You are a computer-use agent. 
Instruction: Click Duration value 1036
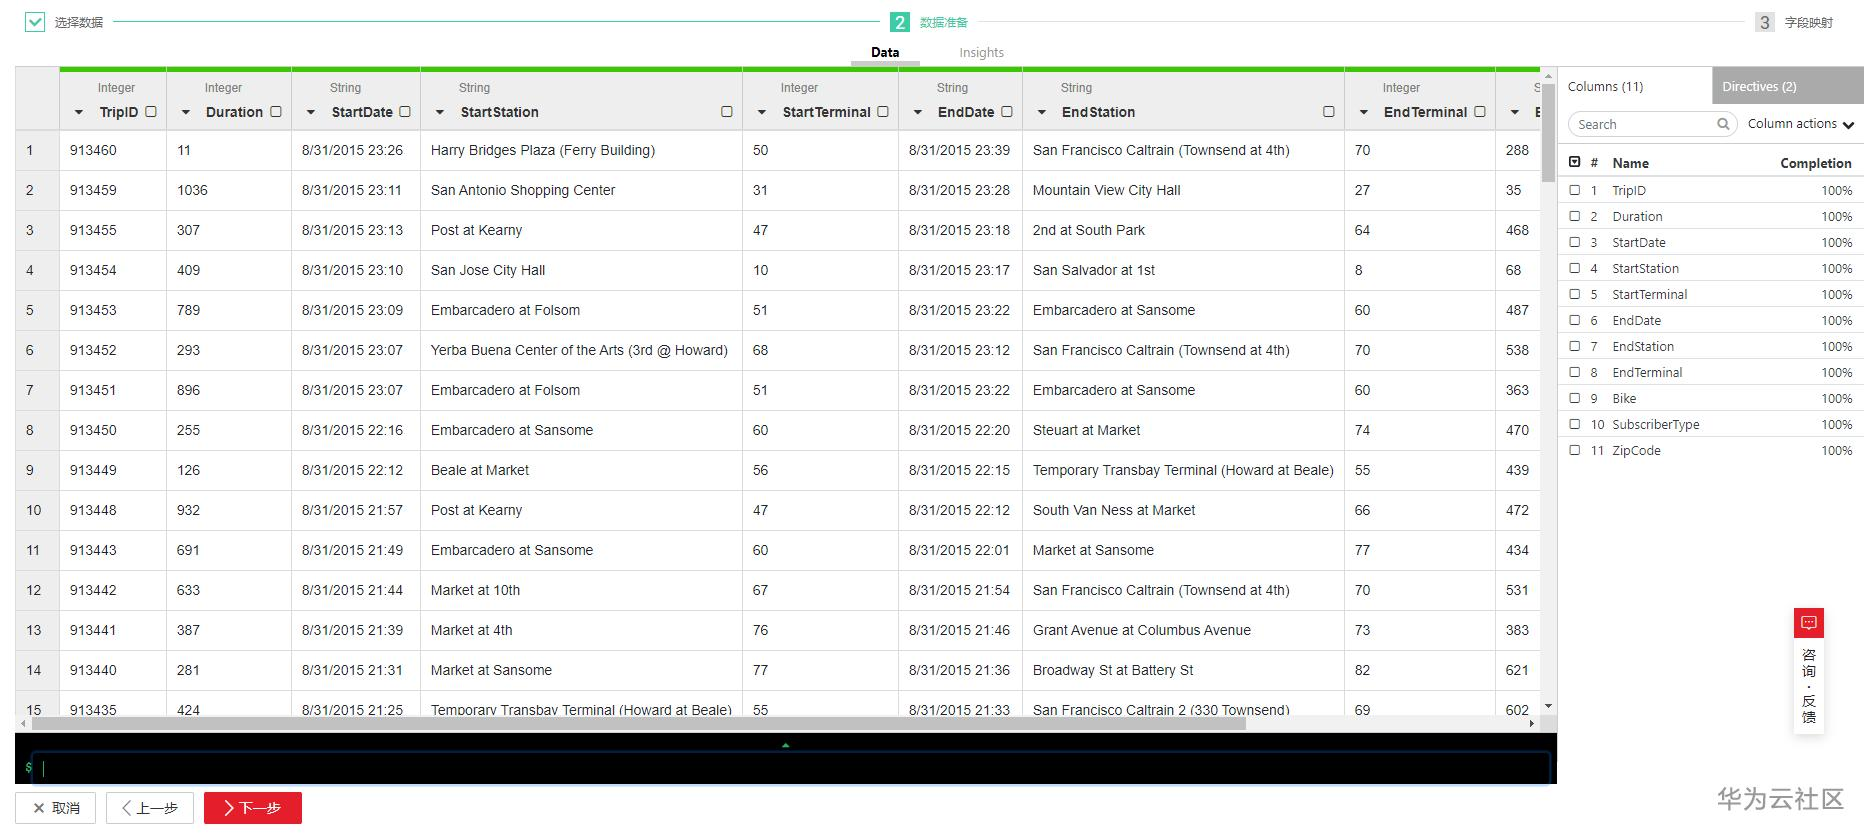192,190
